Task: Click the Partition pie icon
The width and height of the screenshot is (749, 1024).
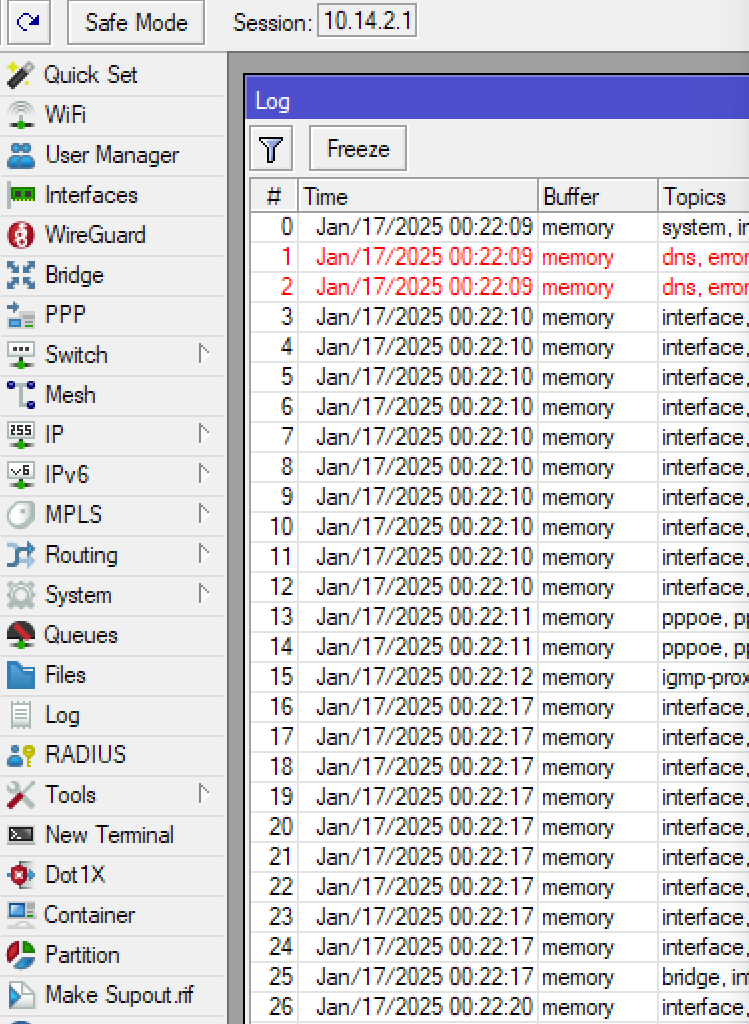Action: click(21, 955)
